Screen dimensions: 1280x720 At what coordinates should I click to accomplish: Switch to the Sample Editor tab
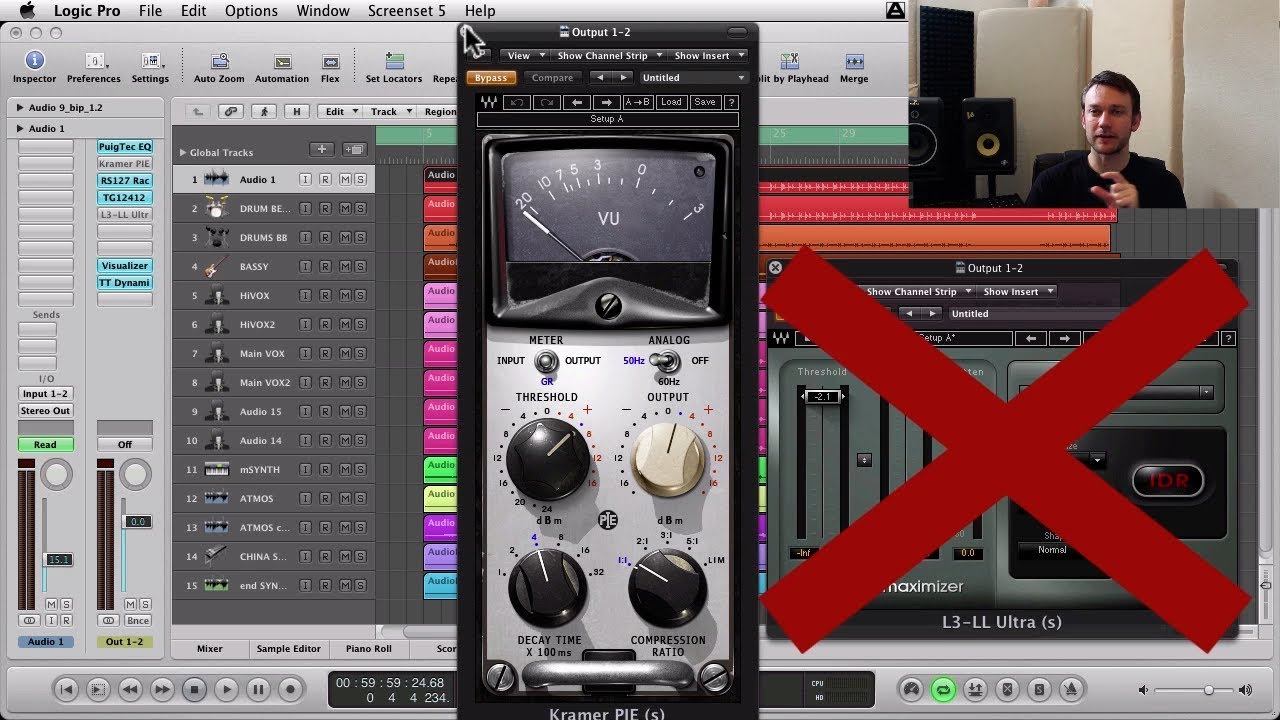288,649
